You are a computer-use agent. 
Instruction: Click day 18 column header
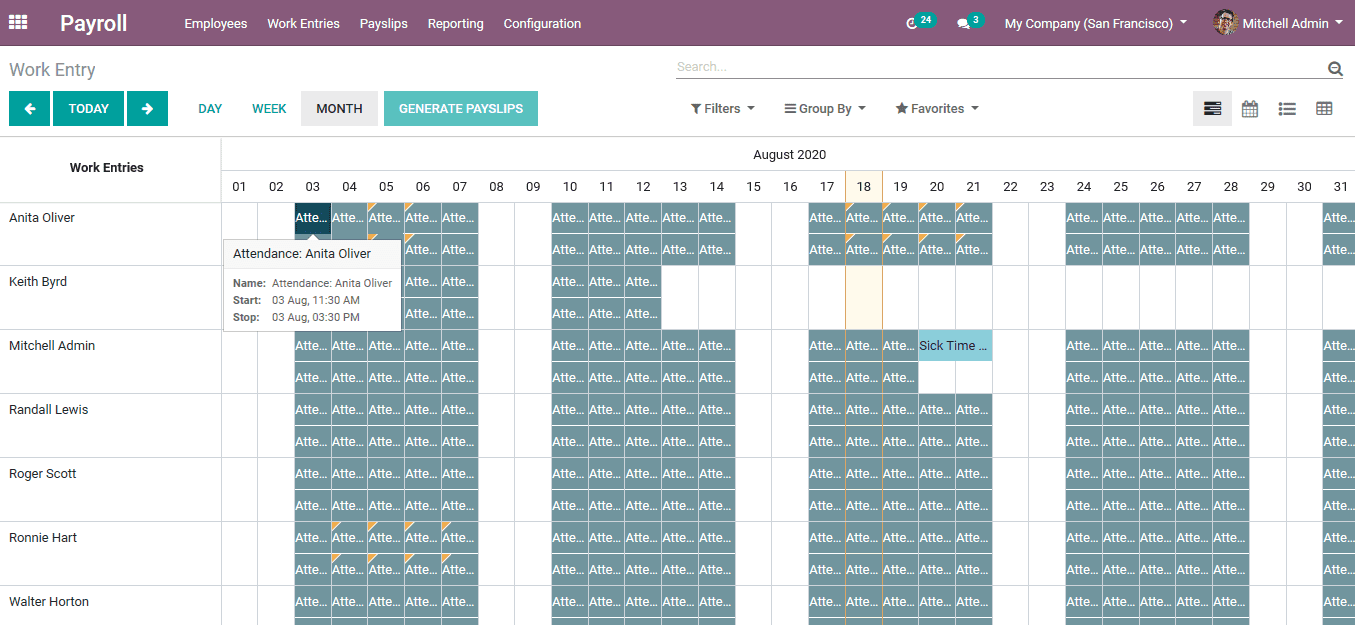[x=863, y=187]
